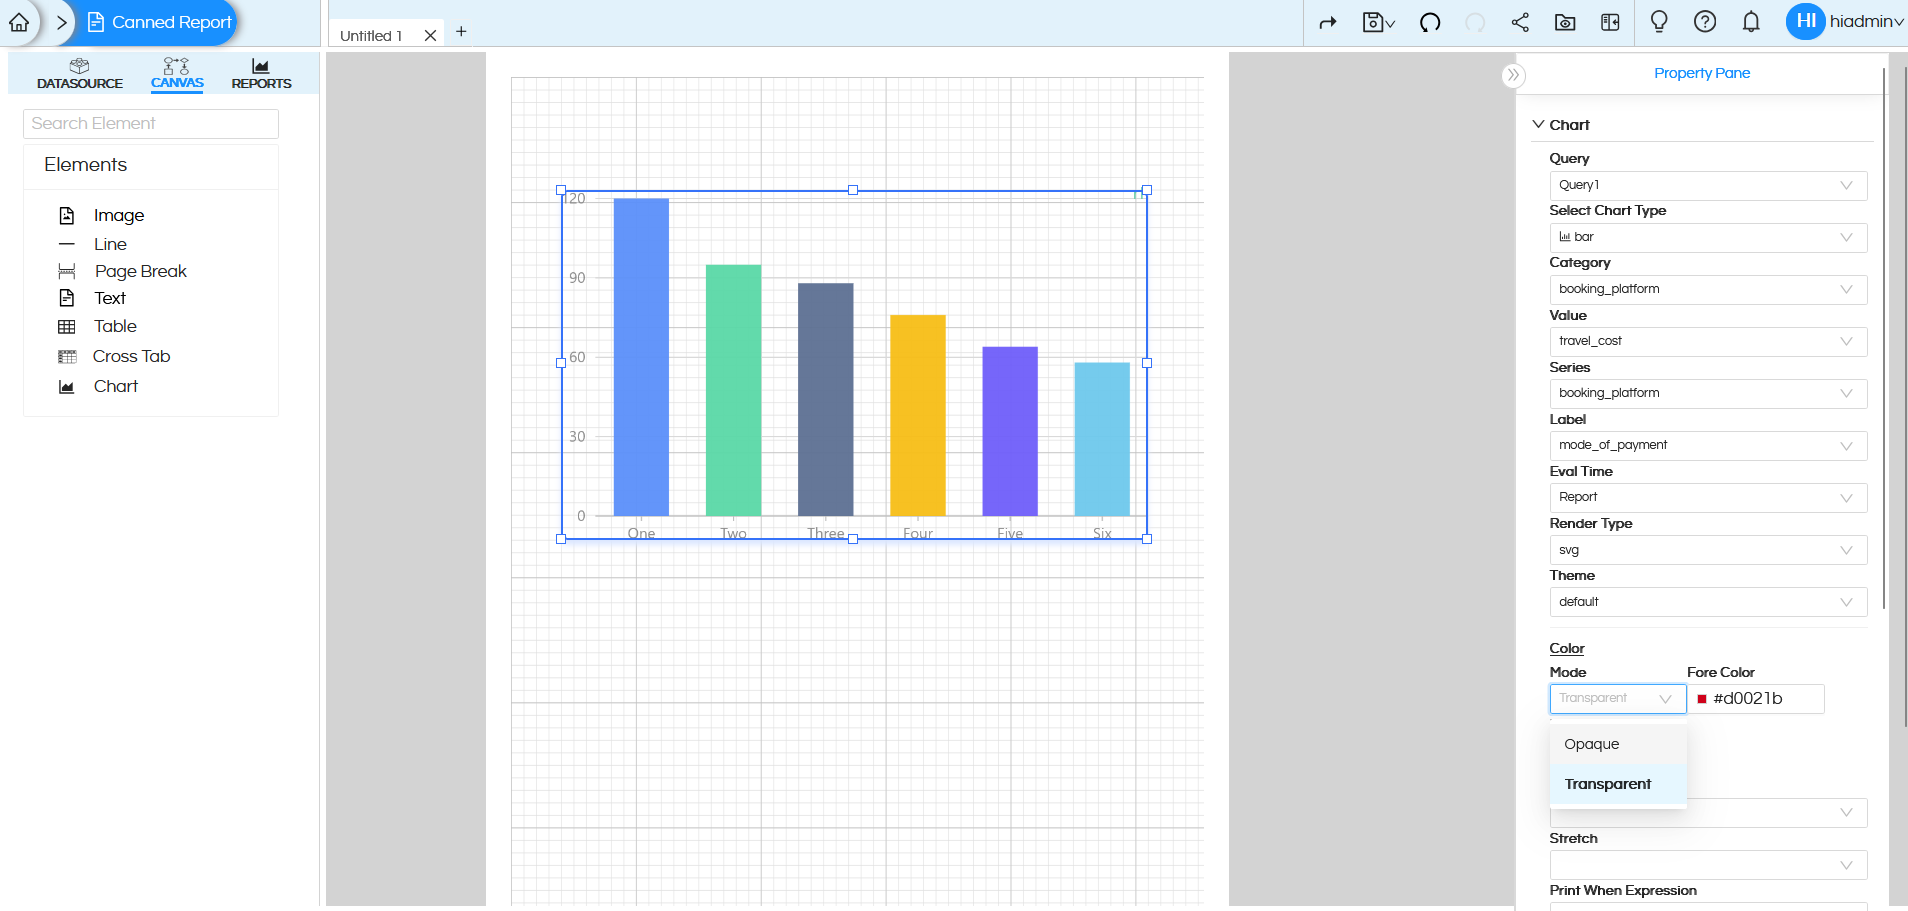Click the Search Element input field
This screenshot has height=911, width=1908.
tap(150, 123)
